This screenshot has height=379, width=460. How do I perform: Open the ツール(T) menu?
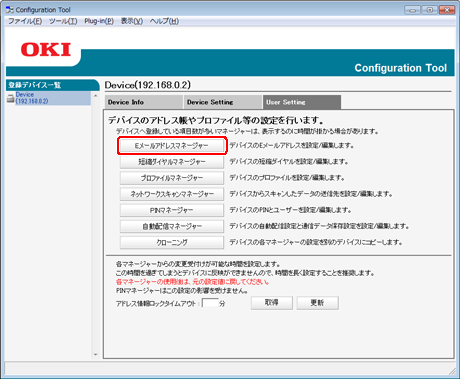coord(63,21)
